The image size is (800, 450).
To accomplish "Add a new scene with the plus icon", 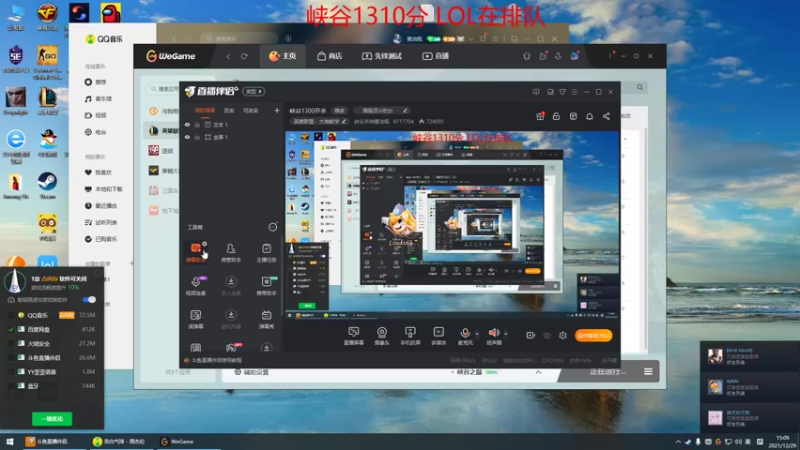I will coord(277,110).
